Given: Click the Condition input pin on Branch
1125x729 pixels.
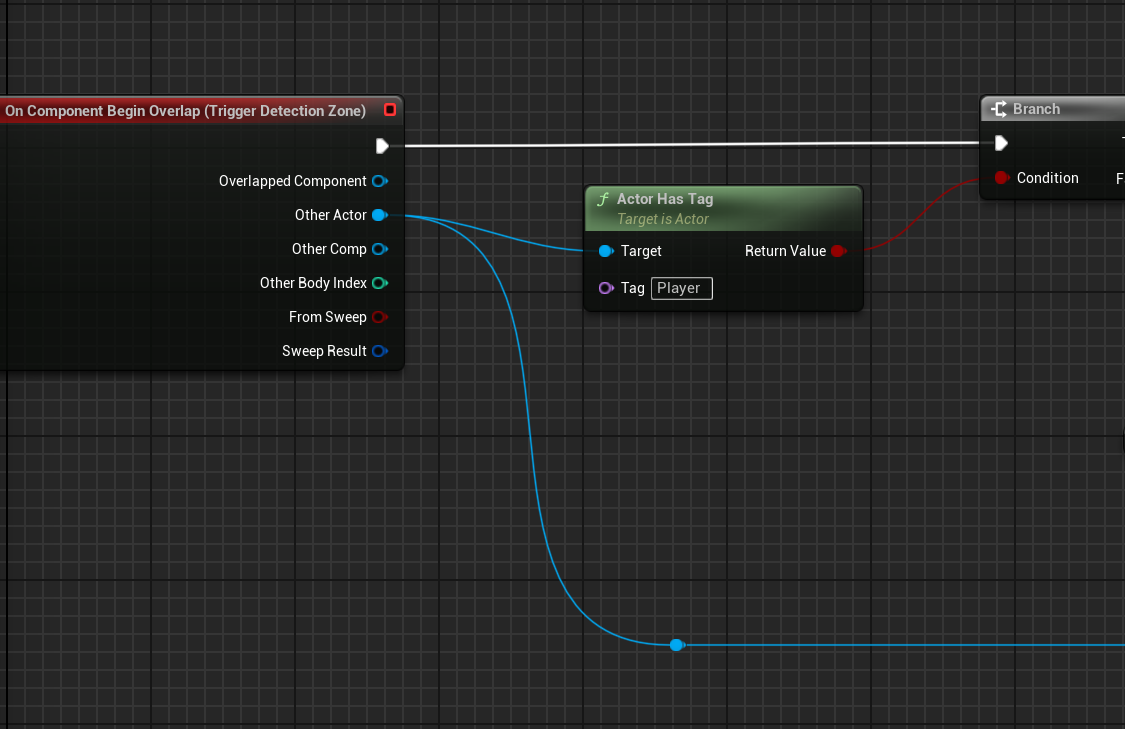Looking at the screenshot, I should (x=1001, y=178).
